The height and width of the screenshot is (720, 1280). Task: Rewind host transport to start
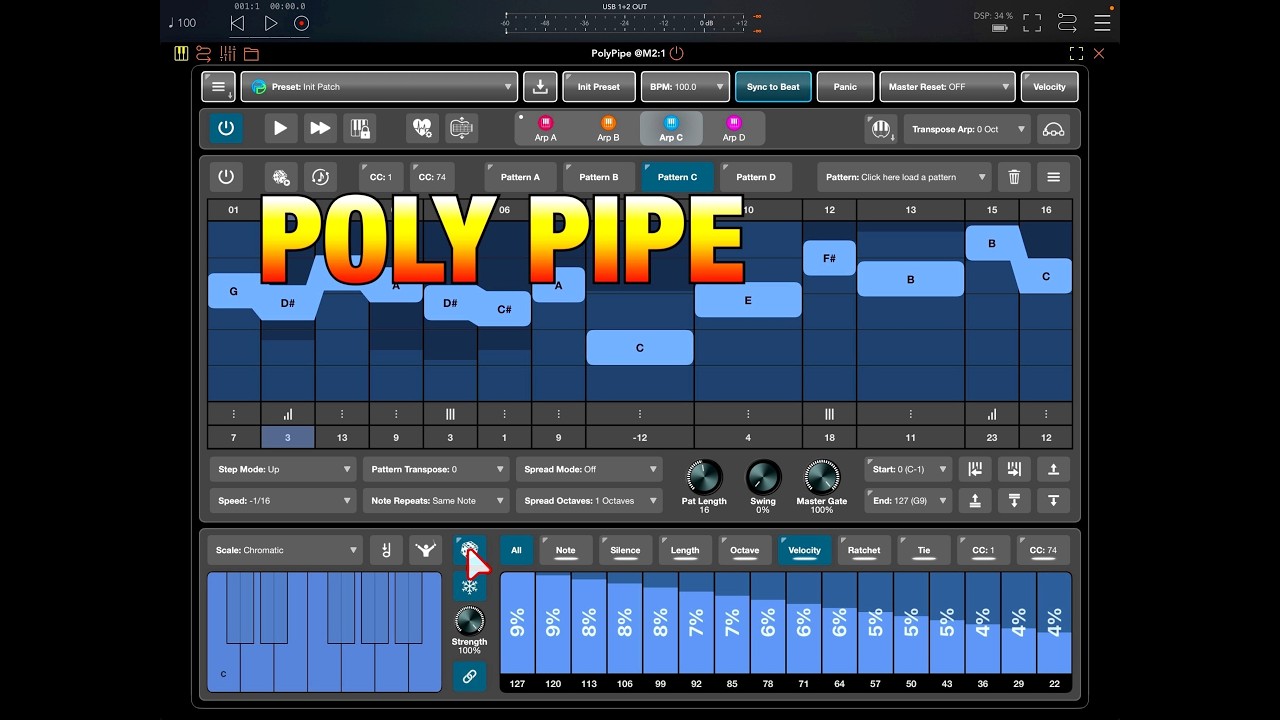[x=237, y=23]
